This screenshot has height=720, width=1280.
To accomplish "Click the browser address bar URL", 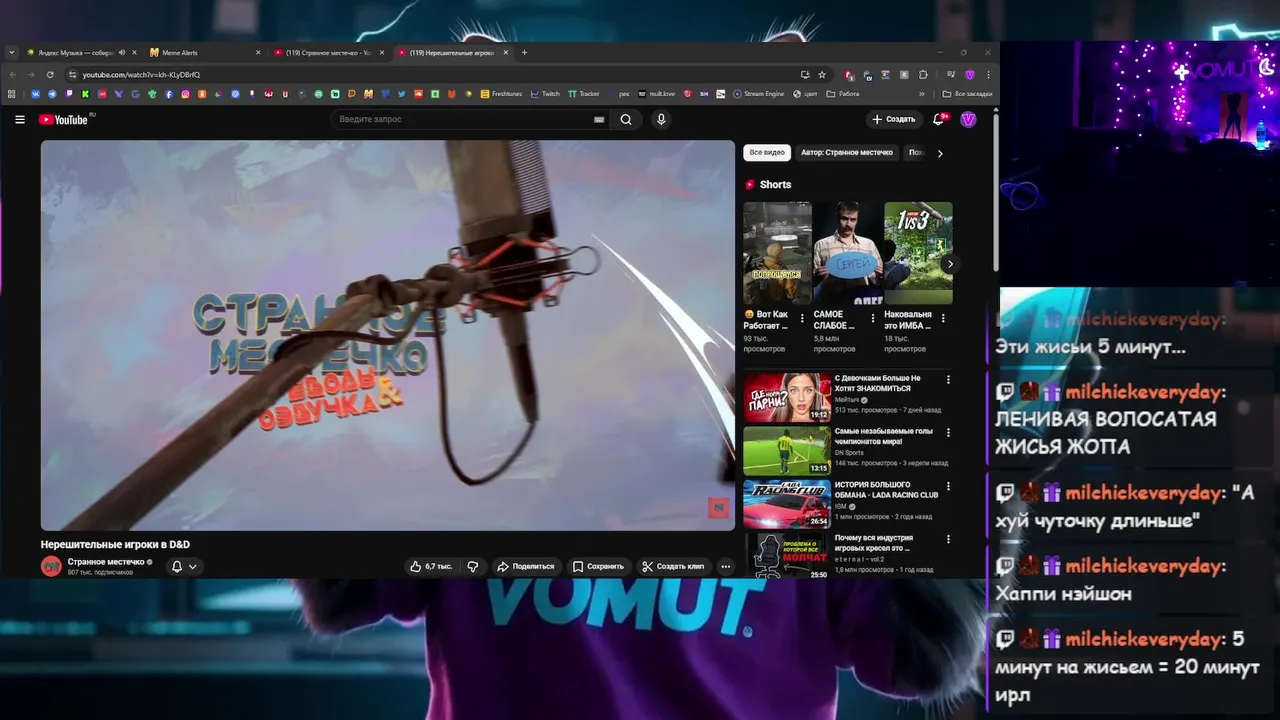I will click(x=141, y=75).
